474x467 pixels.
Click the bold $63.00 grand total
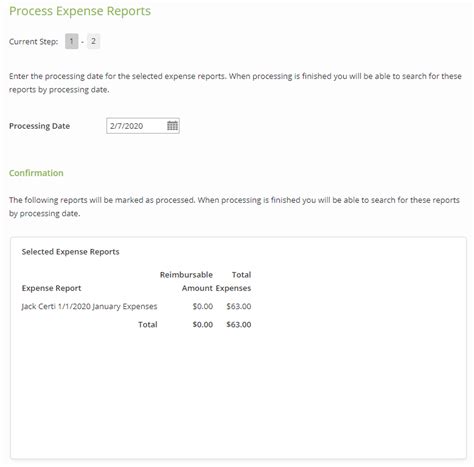pyautogui.click(x=239, y=324)
